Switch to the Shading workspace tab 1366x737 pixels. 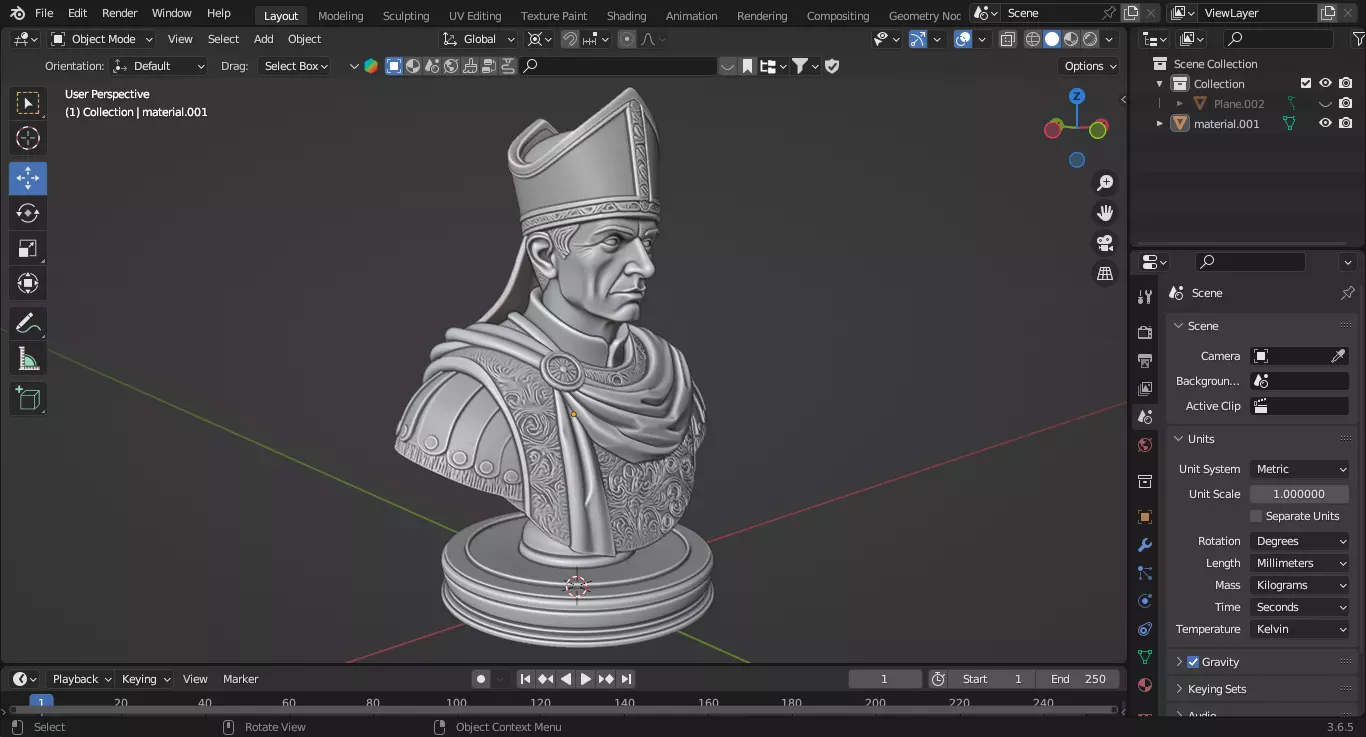(626, 15)
